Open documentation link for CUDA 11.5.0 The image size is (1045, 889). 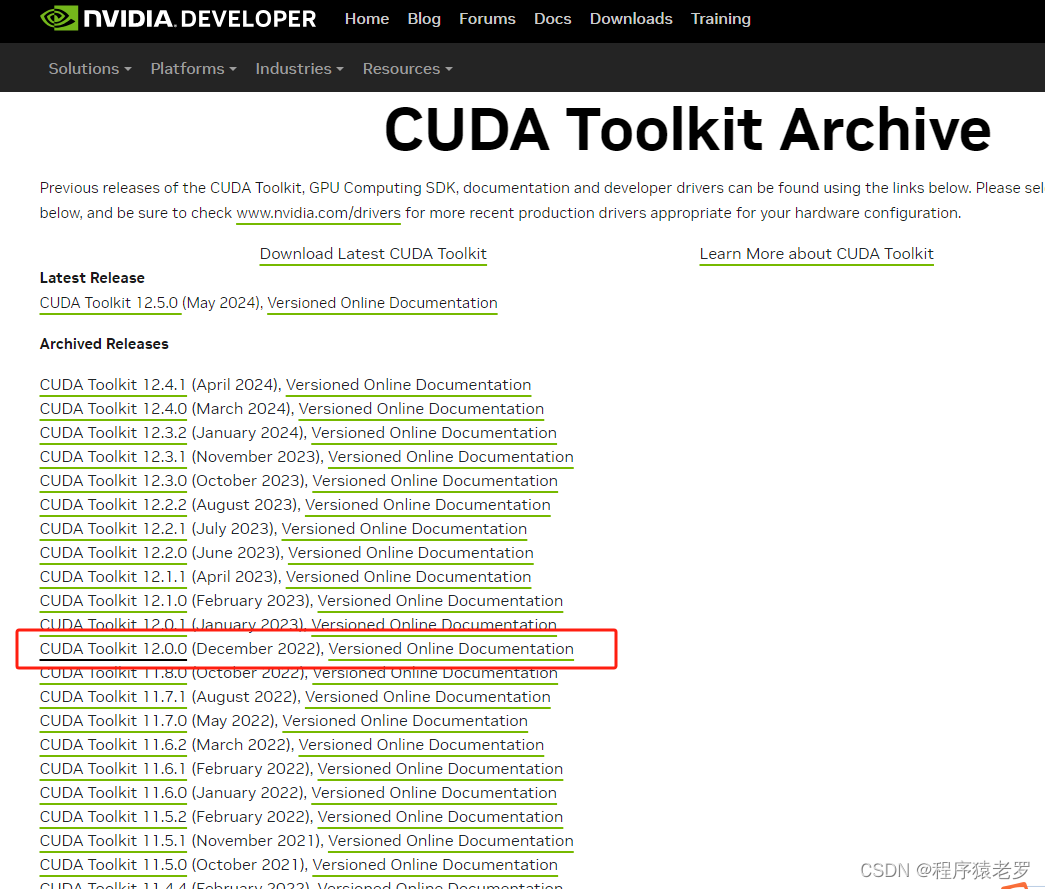pos(435,865)
